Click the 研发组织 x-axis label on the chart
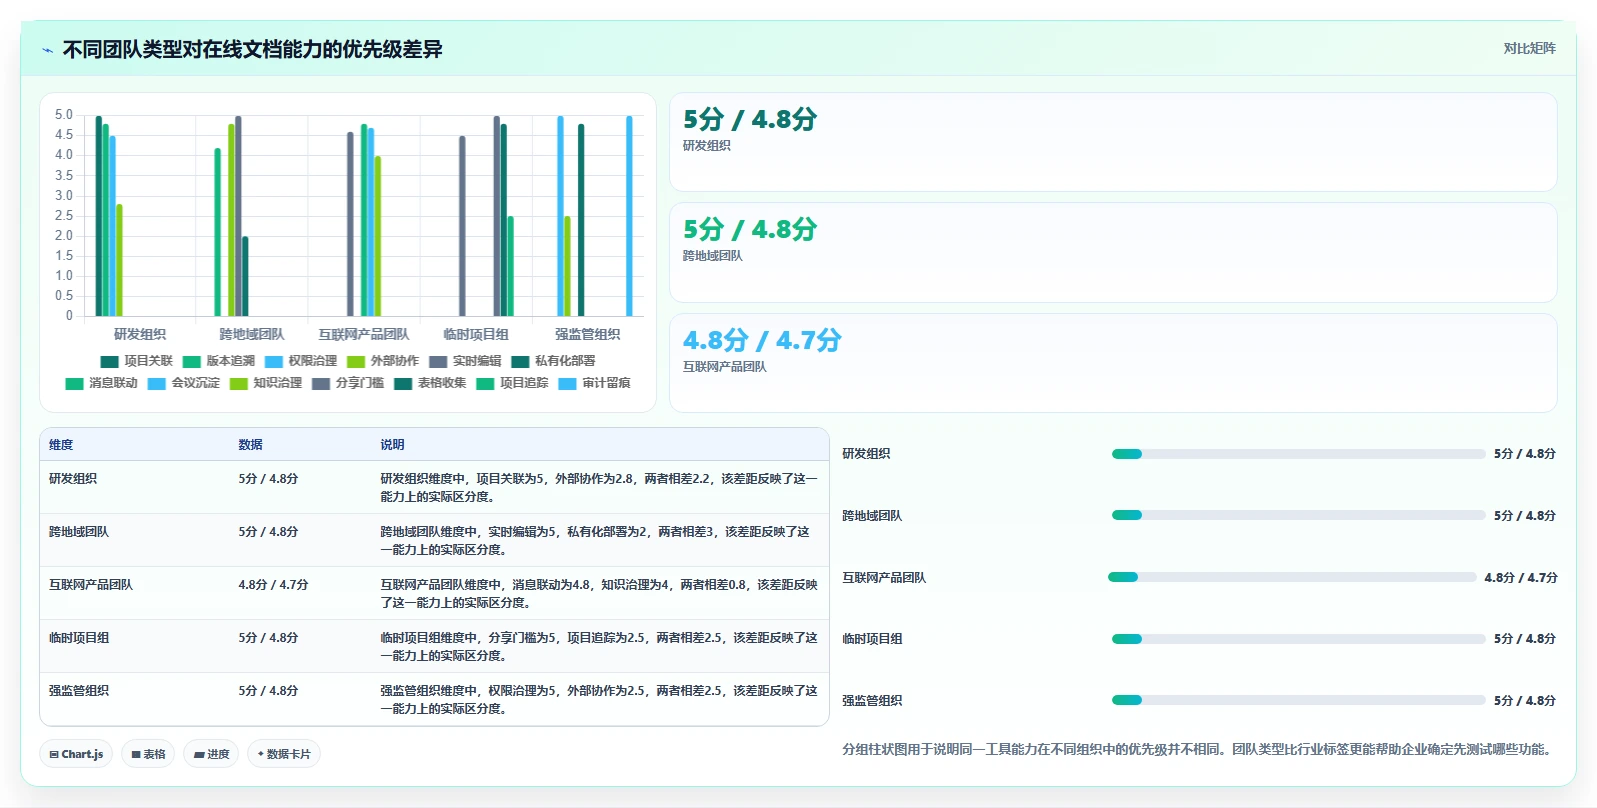 140,335
